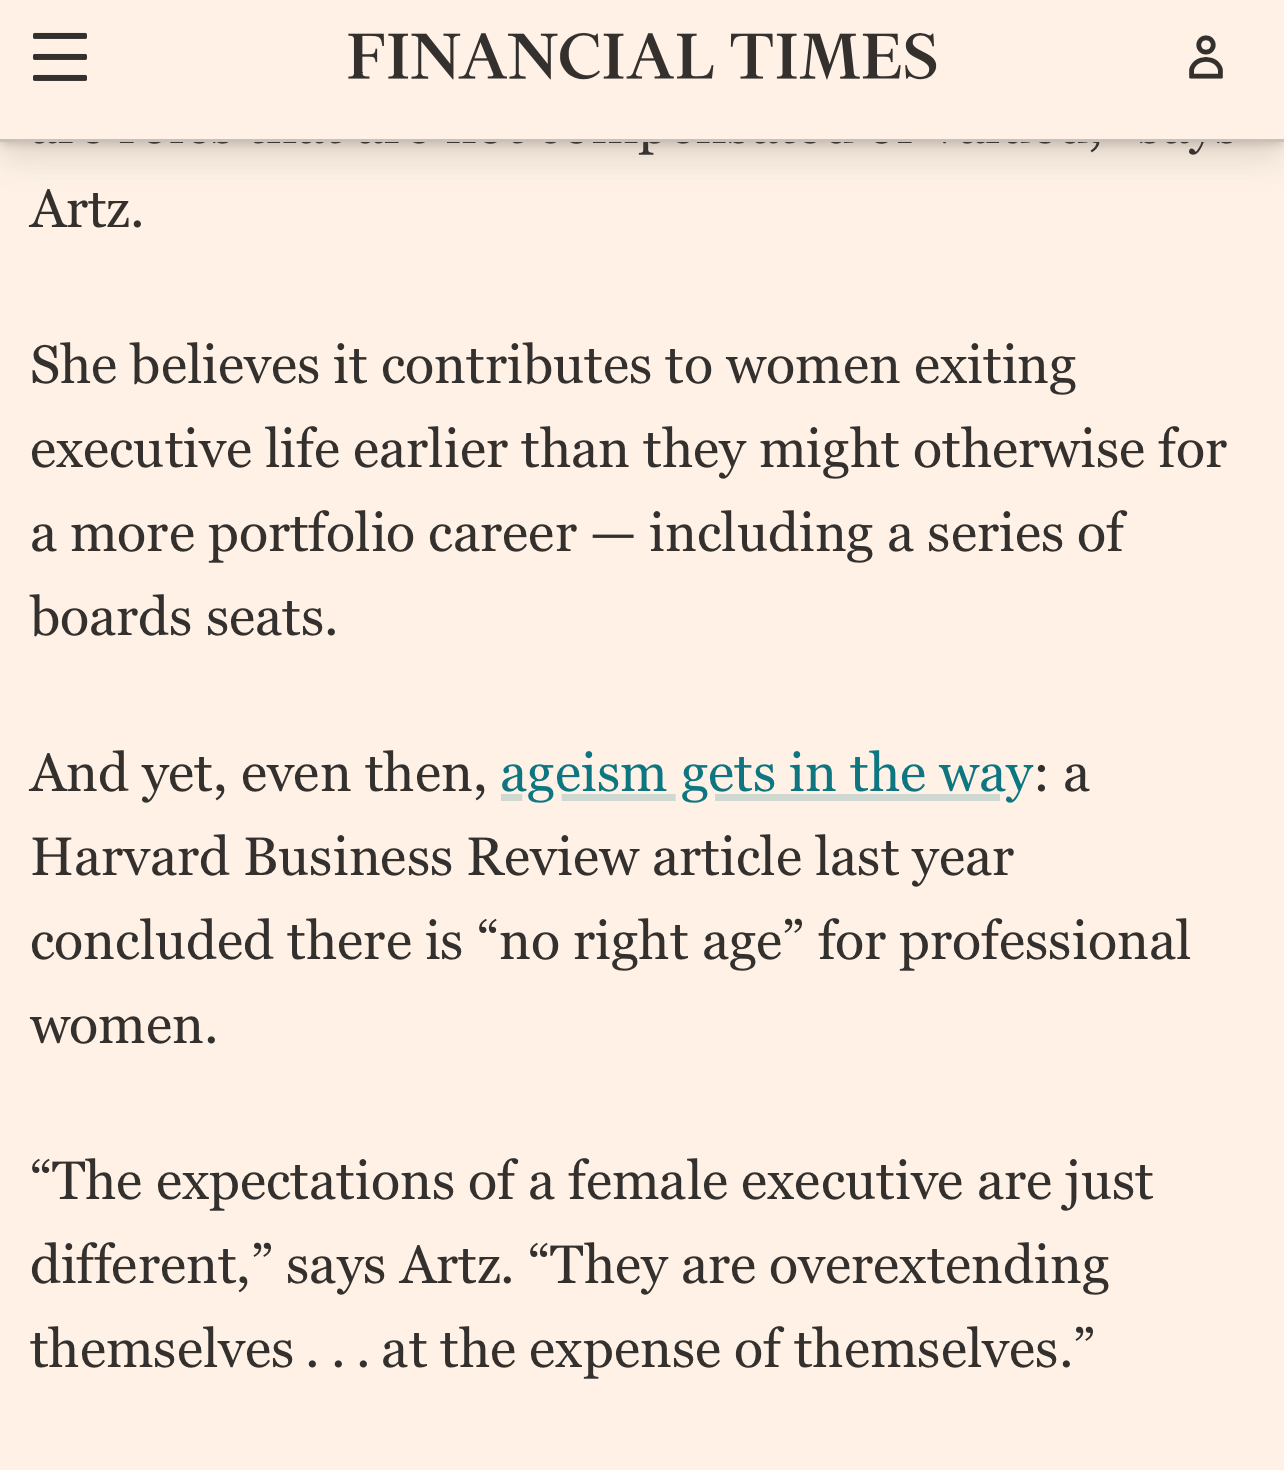Image resolution: width=1284 pixels, height=1470 pixels.
Task: Click the word "TIMES" in the masthead
Action: 833,57
